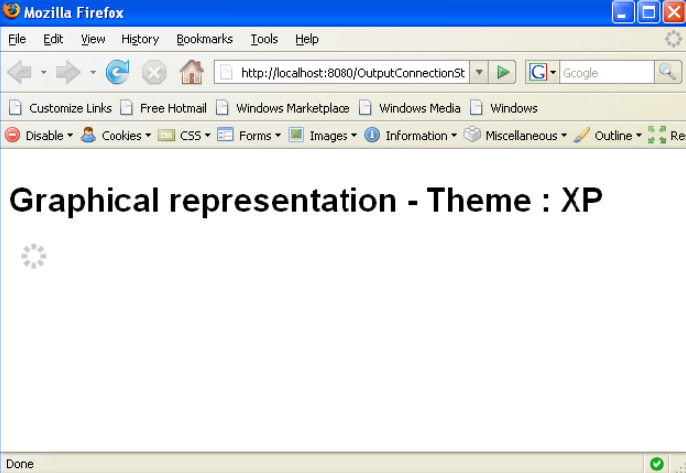Open the address bar history dropdown
Screen dimensions: 686x473
tap(478, 72)
